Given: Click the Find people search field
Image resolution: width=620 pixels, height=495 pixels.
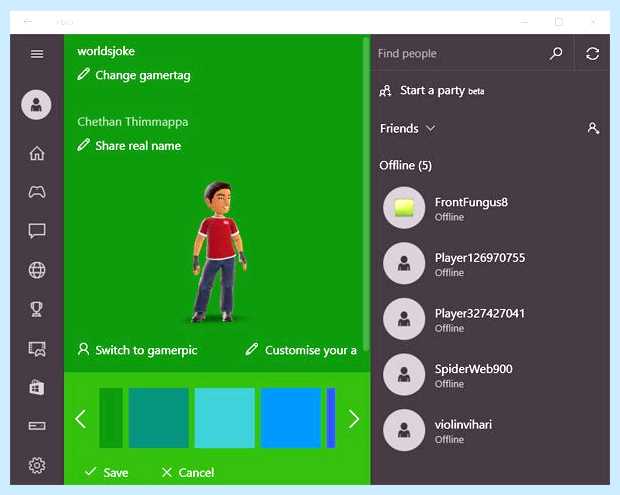Looking at the screenshot, I should tap(459, 53).
